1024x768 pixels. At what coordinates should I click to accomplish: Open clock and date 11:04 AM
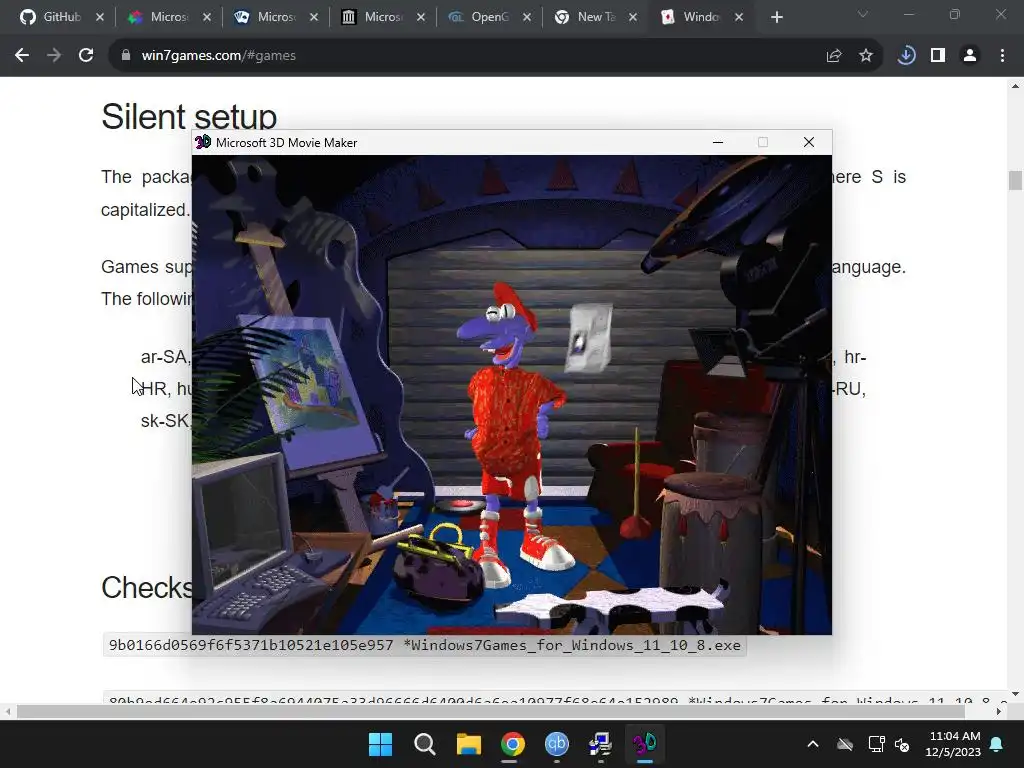(953, 744)
